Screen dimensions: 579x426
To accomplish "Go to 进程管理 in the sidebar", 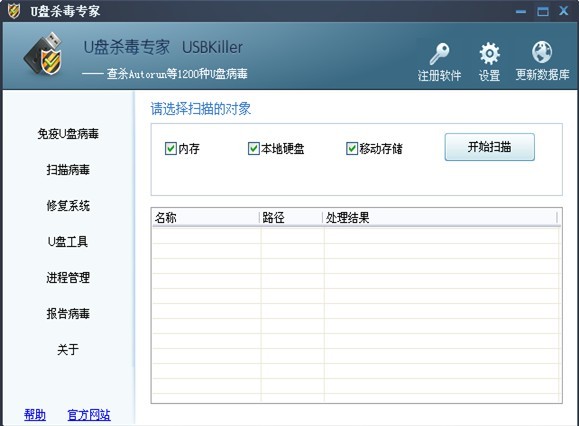I will coord(68,278).
